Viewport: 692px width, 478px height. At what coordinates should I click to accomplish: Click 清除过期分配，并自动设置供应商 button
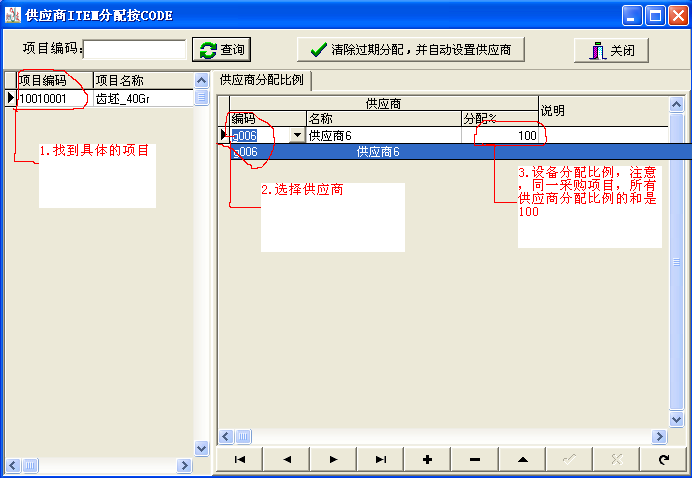410,49
